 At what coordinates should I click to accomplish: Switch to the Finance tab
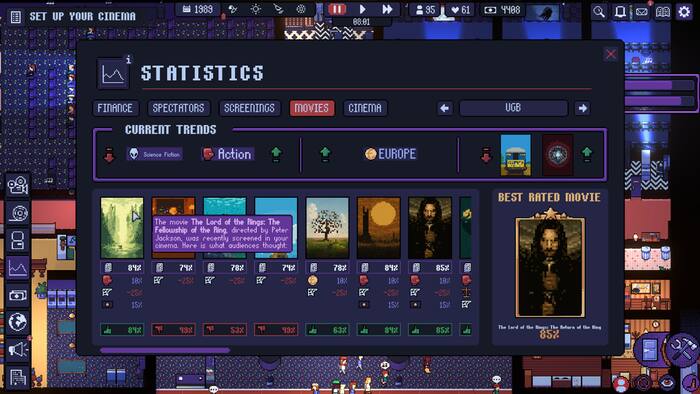click(x=115, y=108)
